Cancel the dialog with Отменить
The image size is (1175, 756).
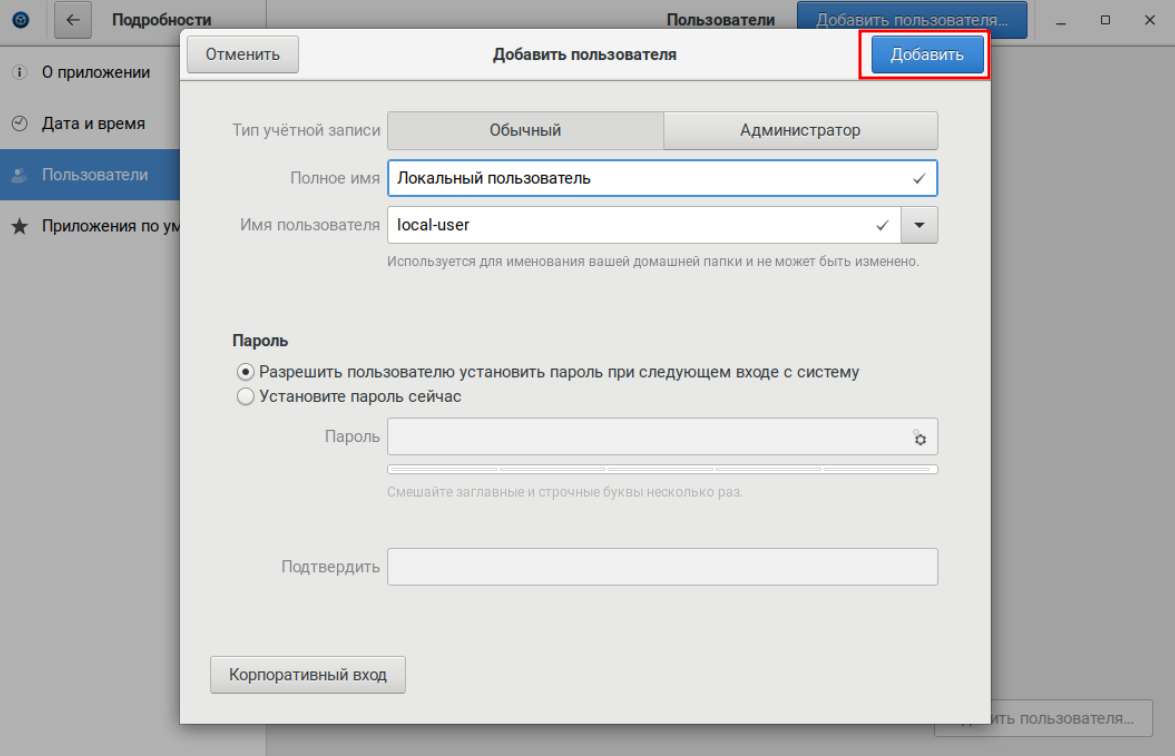click(x=242, y=55)
